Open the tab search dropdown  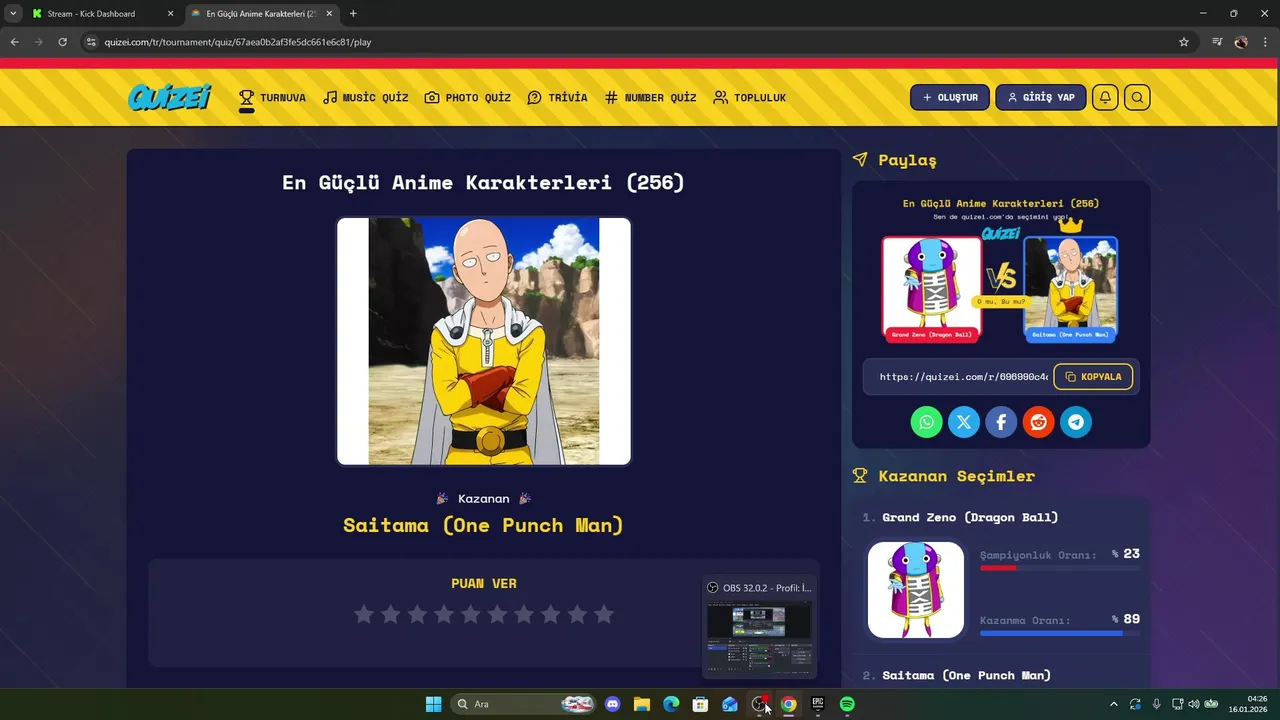[13, 14]
